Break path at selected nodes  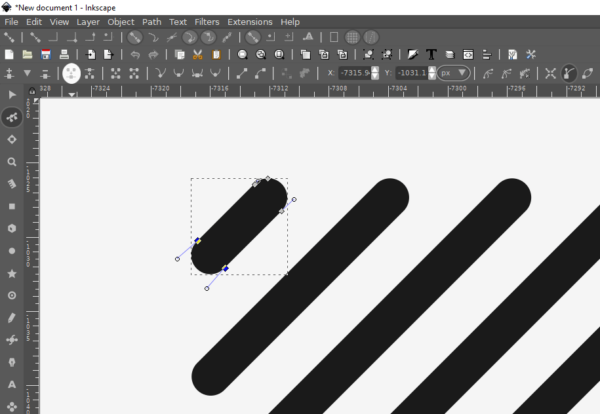pos(90,73)
